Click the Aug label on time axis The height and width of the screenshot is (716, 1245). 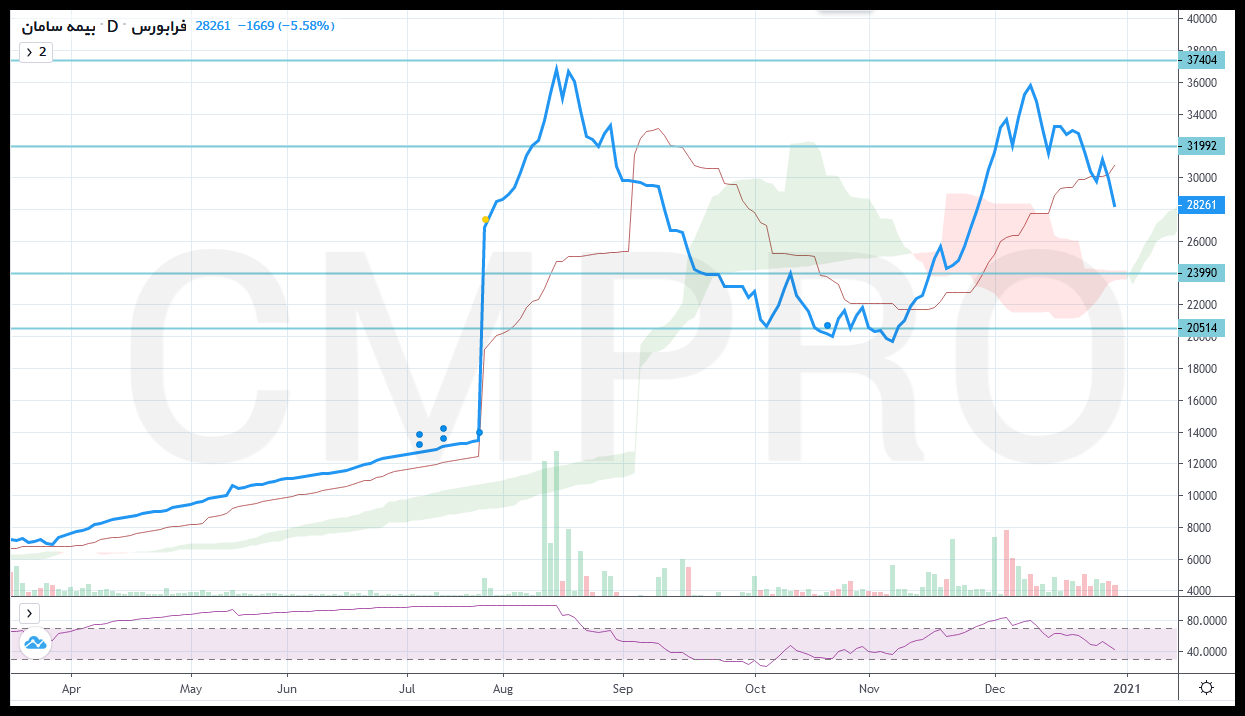point(503,688)
